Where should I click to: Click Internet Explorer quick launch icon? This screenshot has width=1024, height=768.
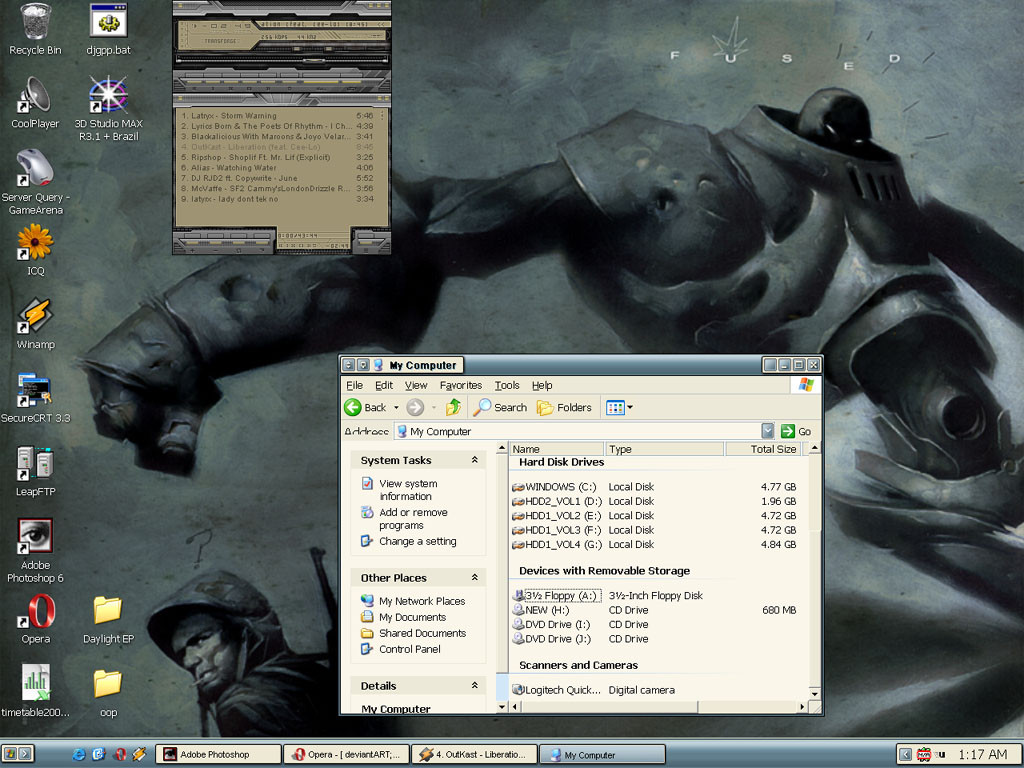[x=79, y=754]
